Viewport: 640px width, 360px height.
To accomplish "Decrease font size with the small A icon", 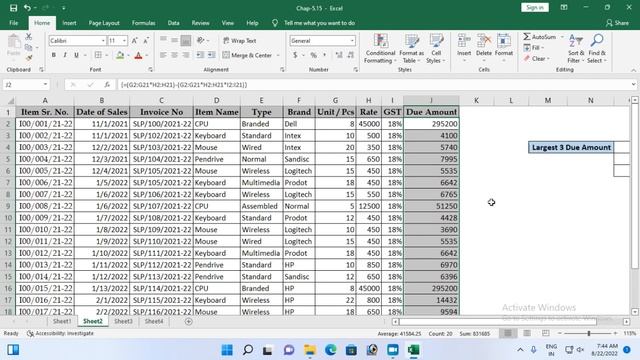I will click(x=146, y=40).
